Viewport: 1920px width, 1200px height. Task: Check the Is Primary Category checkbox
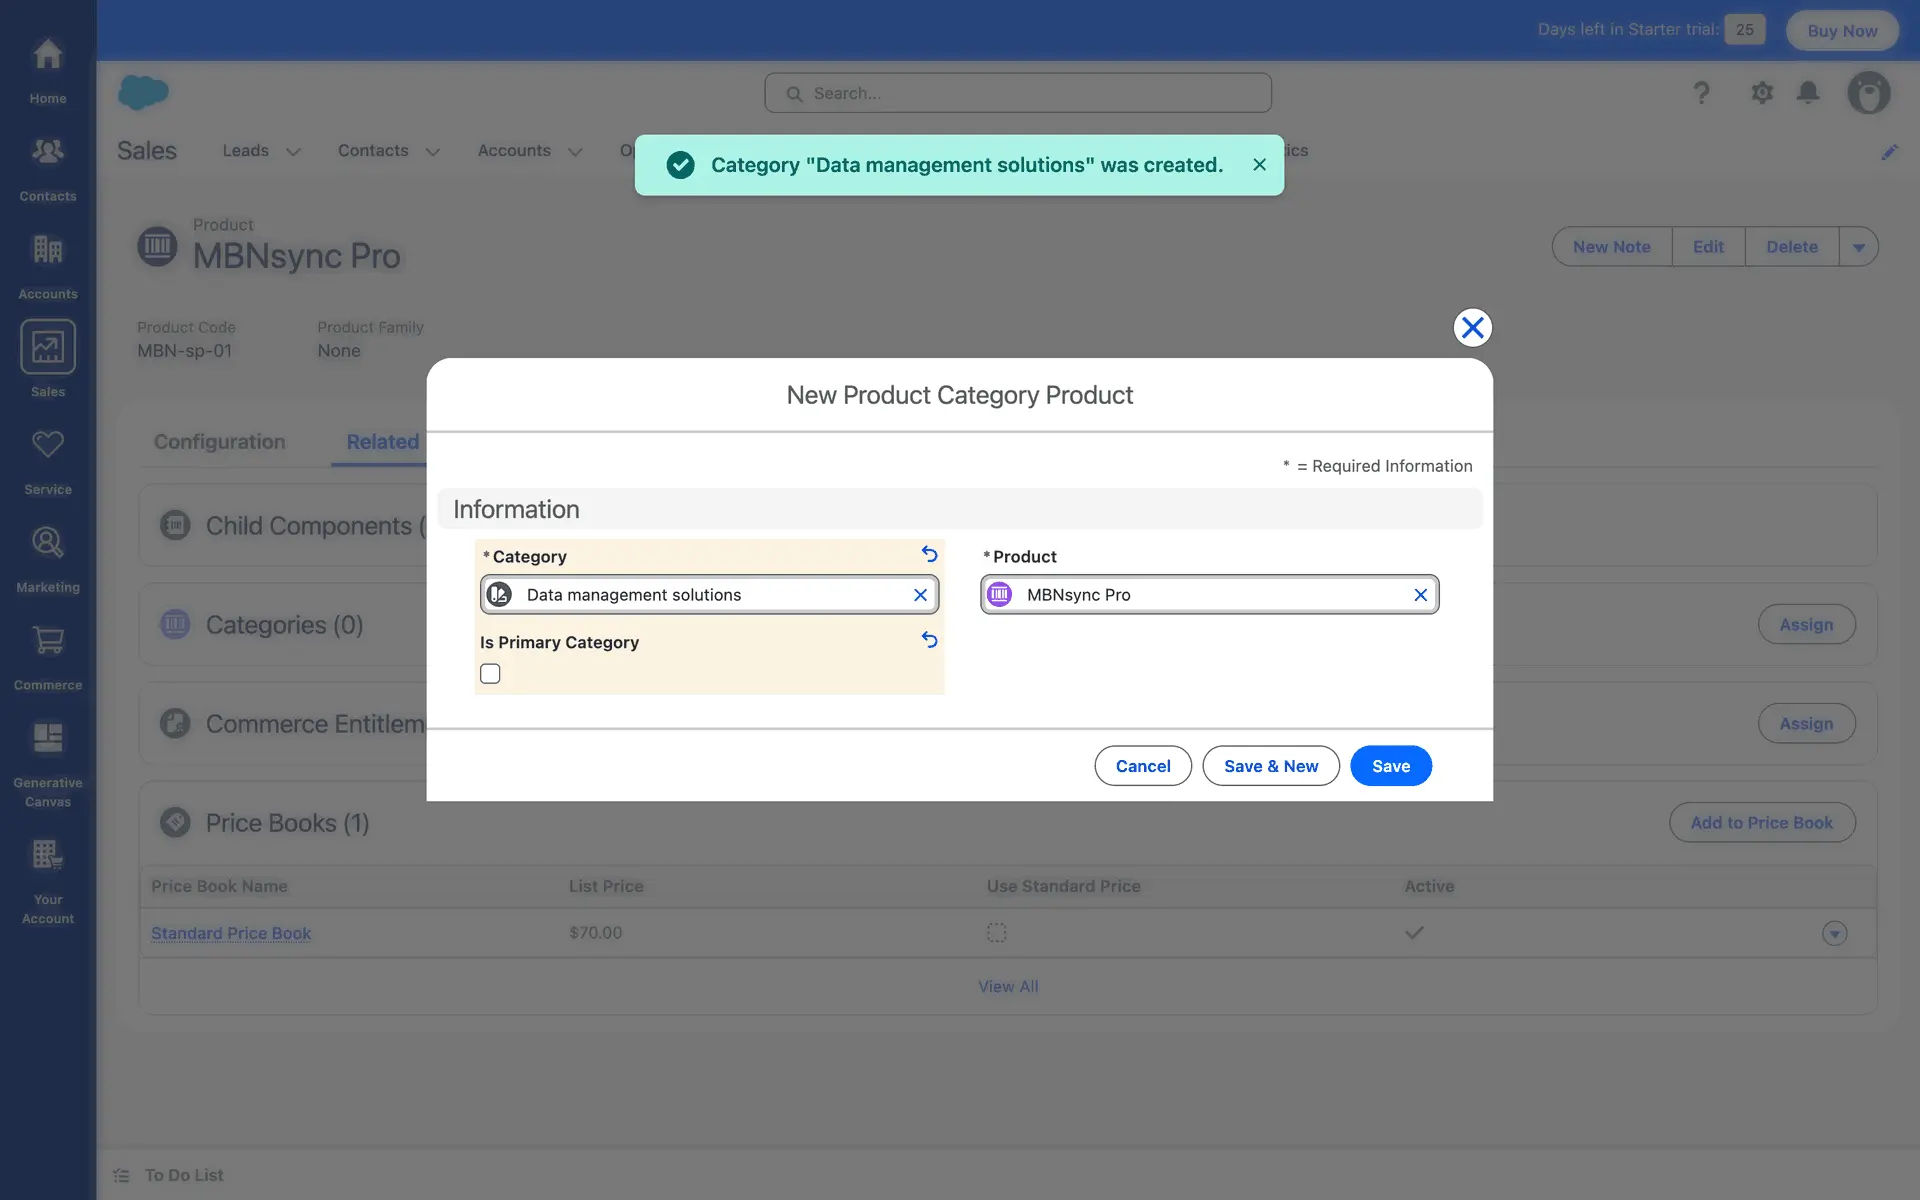pos(490,674)
